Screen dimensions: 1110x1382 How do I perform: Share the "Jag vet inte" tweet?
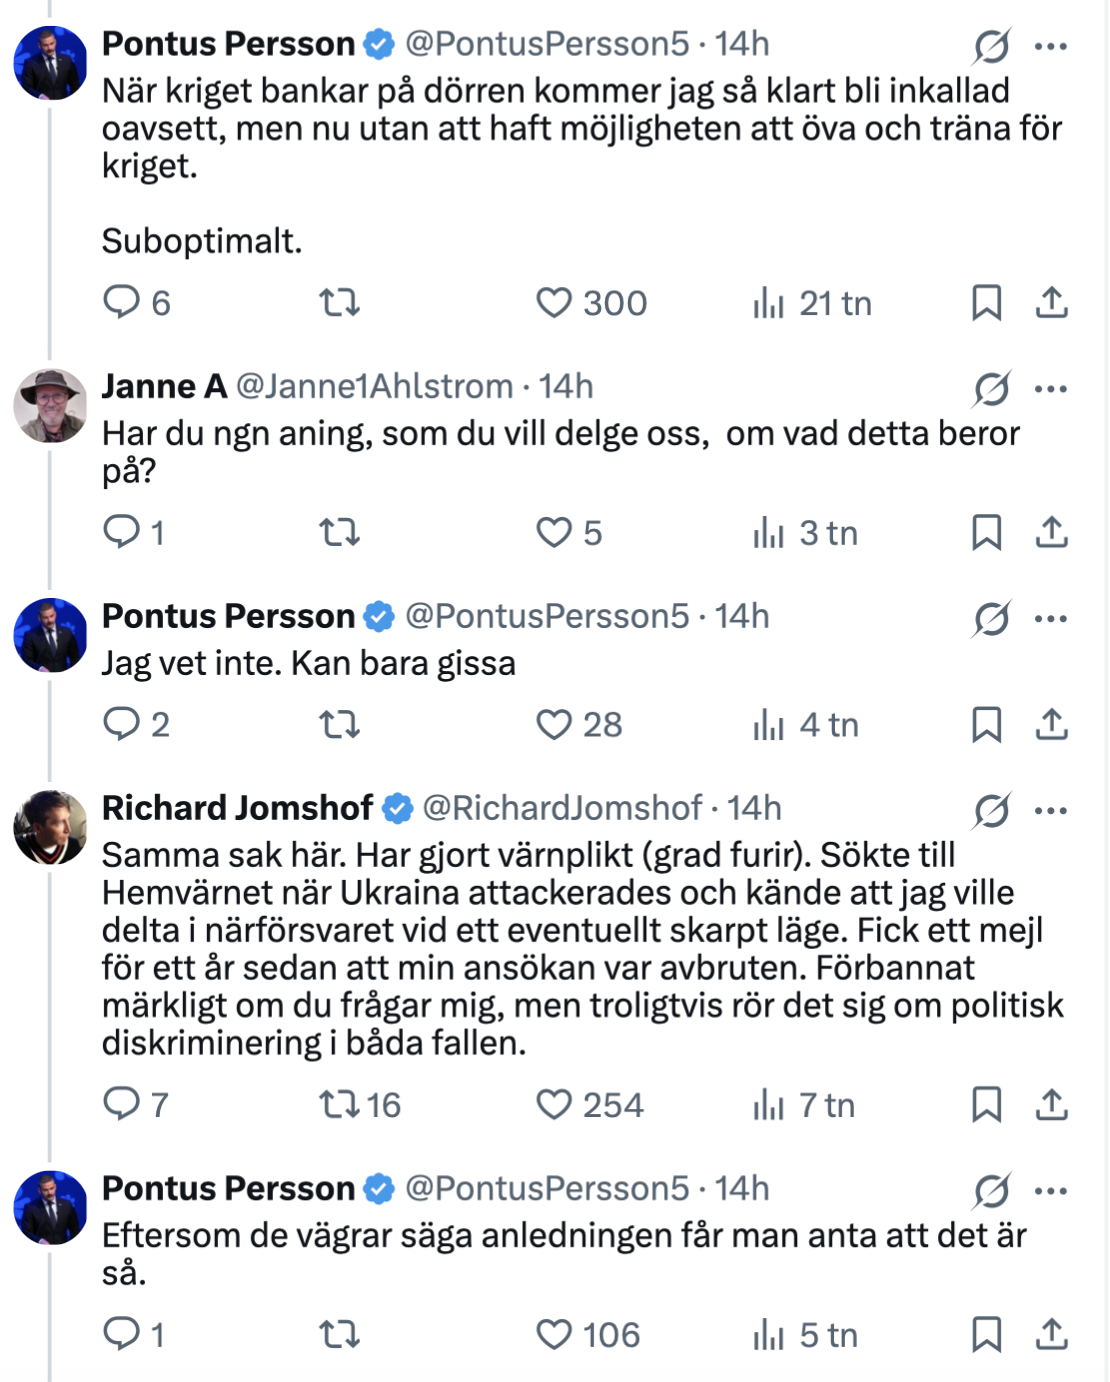[x=1051, y=724]
